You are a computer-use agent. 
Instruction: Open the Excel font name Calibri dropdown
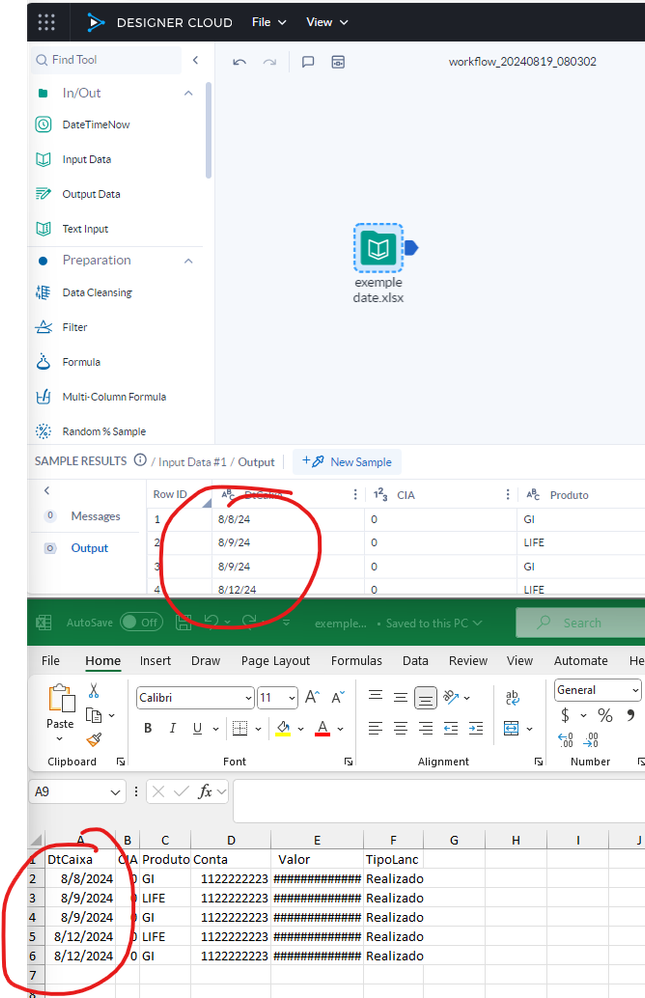248,698
